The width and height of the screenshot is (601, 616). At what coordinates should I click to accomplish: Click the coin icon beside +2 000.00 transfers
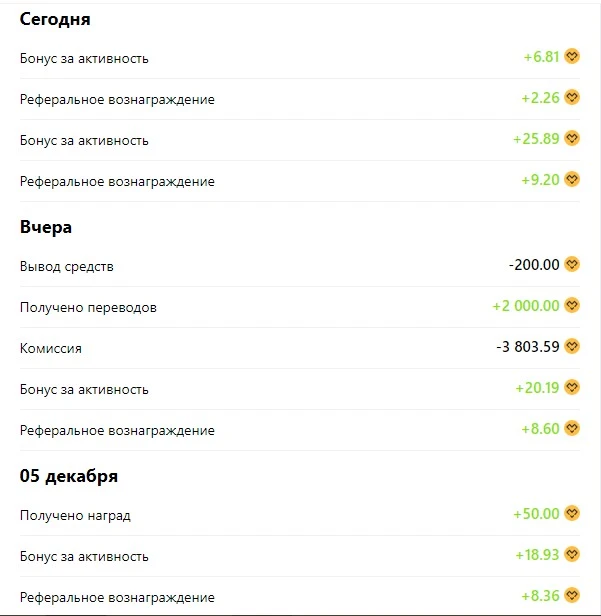(x=572, y=305)
